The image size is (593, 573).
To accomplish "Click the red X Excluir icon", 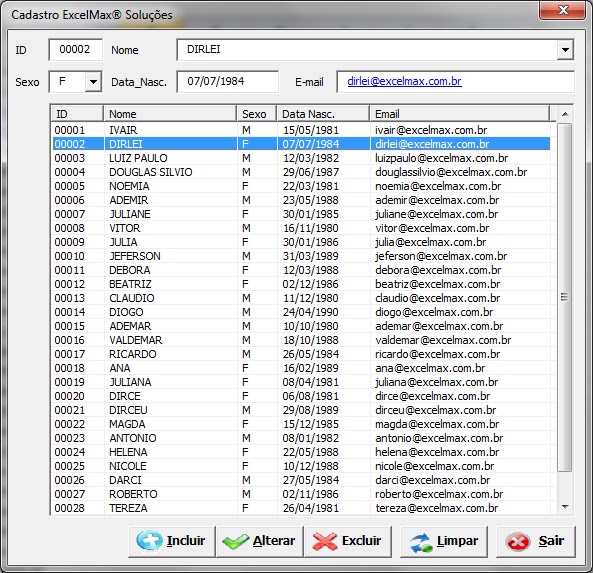I will pyautogui.click(x=325, y=541).
